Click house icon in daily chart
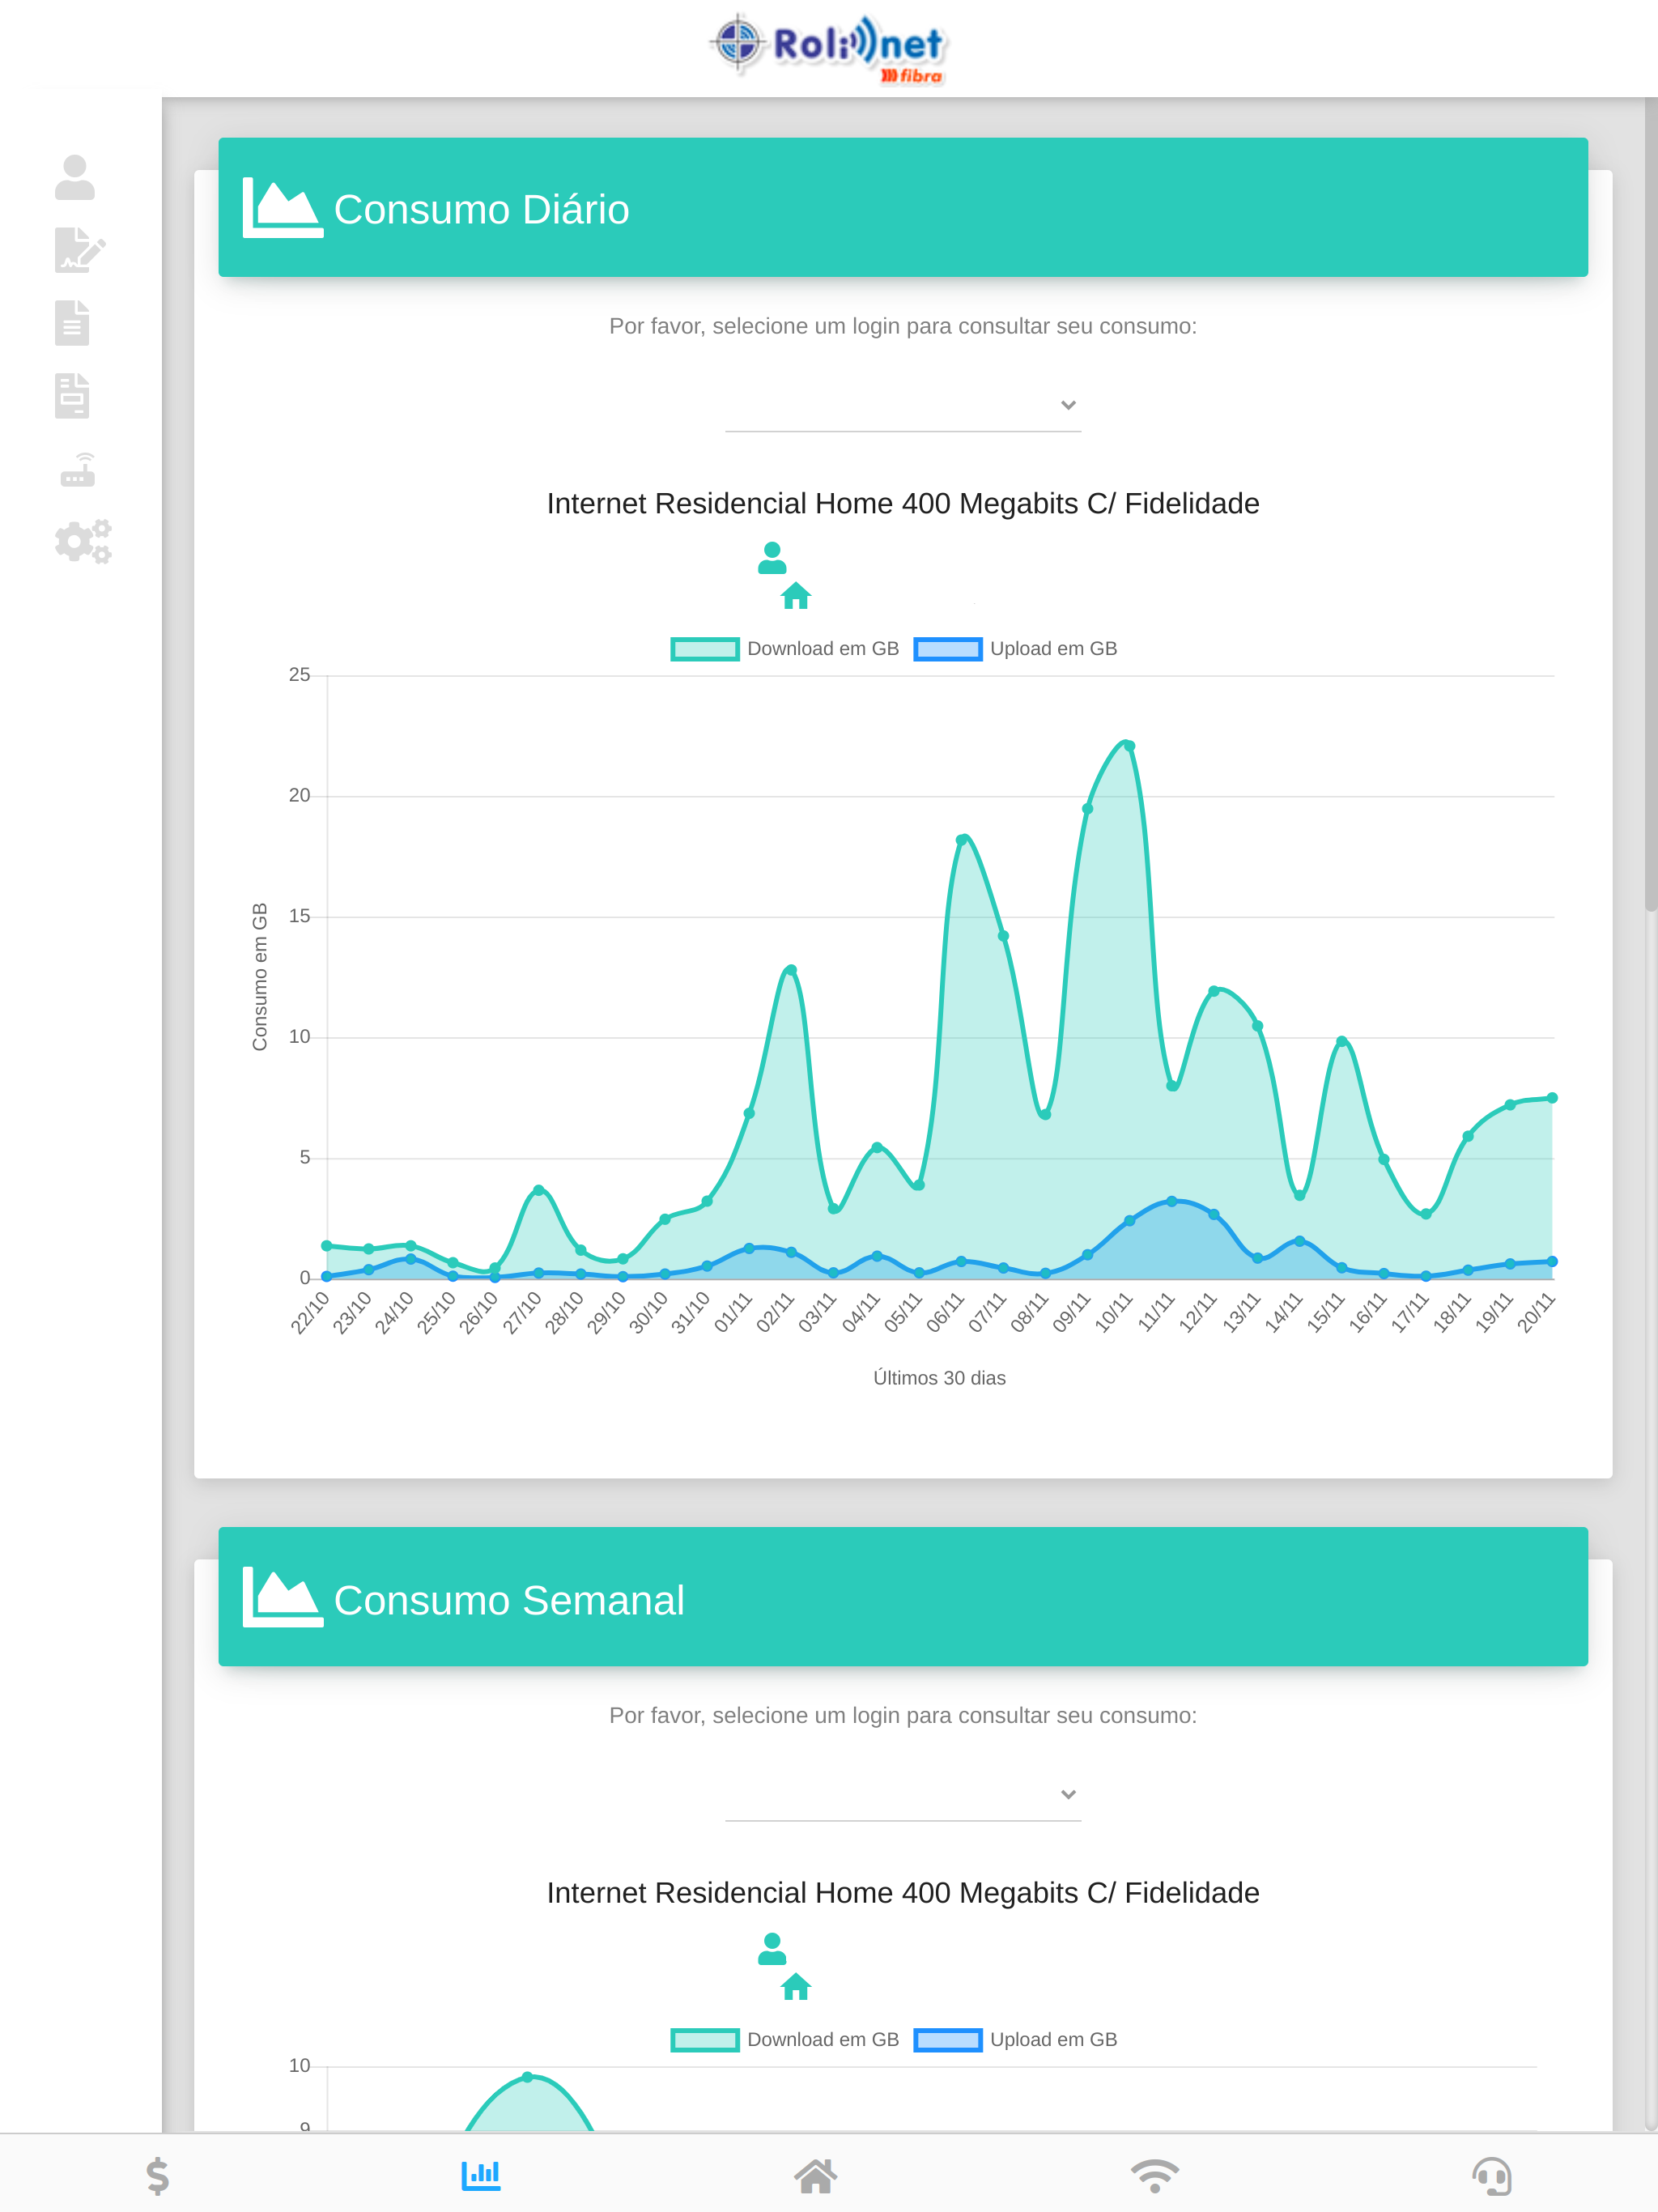 click(x=796, y=596)
